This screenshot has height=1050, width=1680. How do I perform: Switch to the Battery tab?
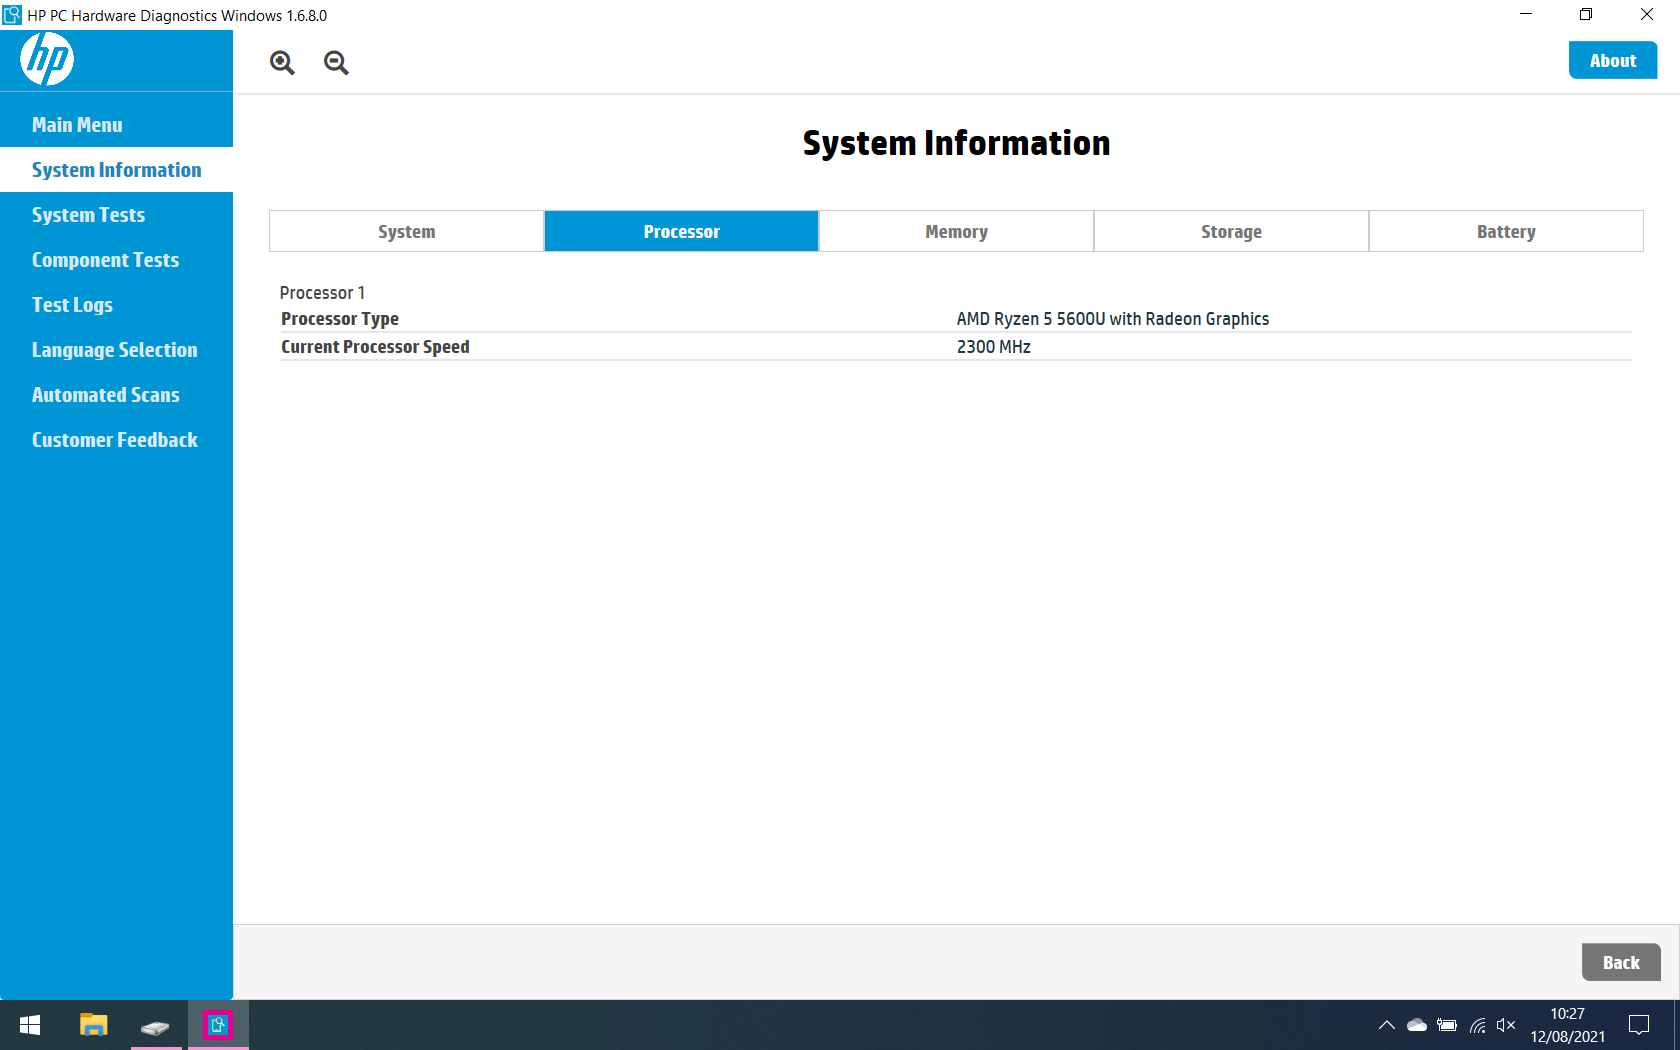(x=1506, y=231)
